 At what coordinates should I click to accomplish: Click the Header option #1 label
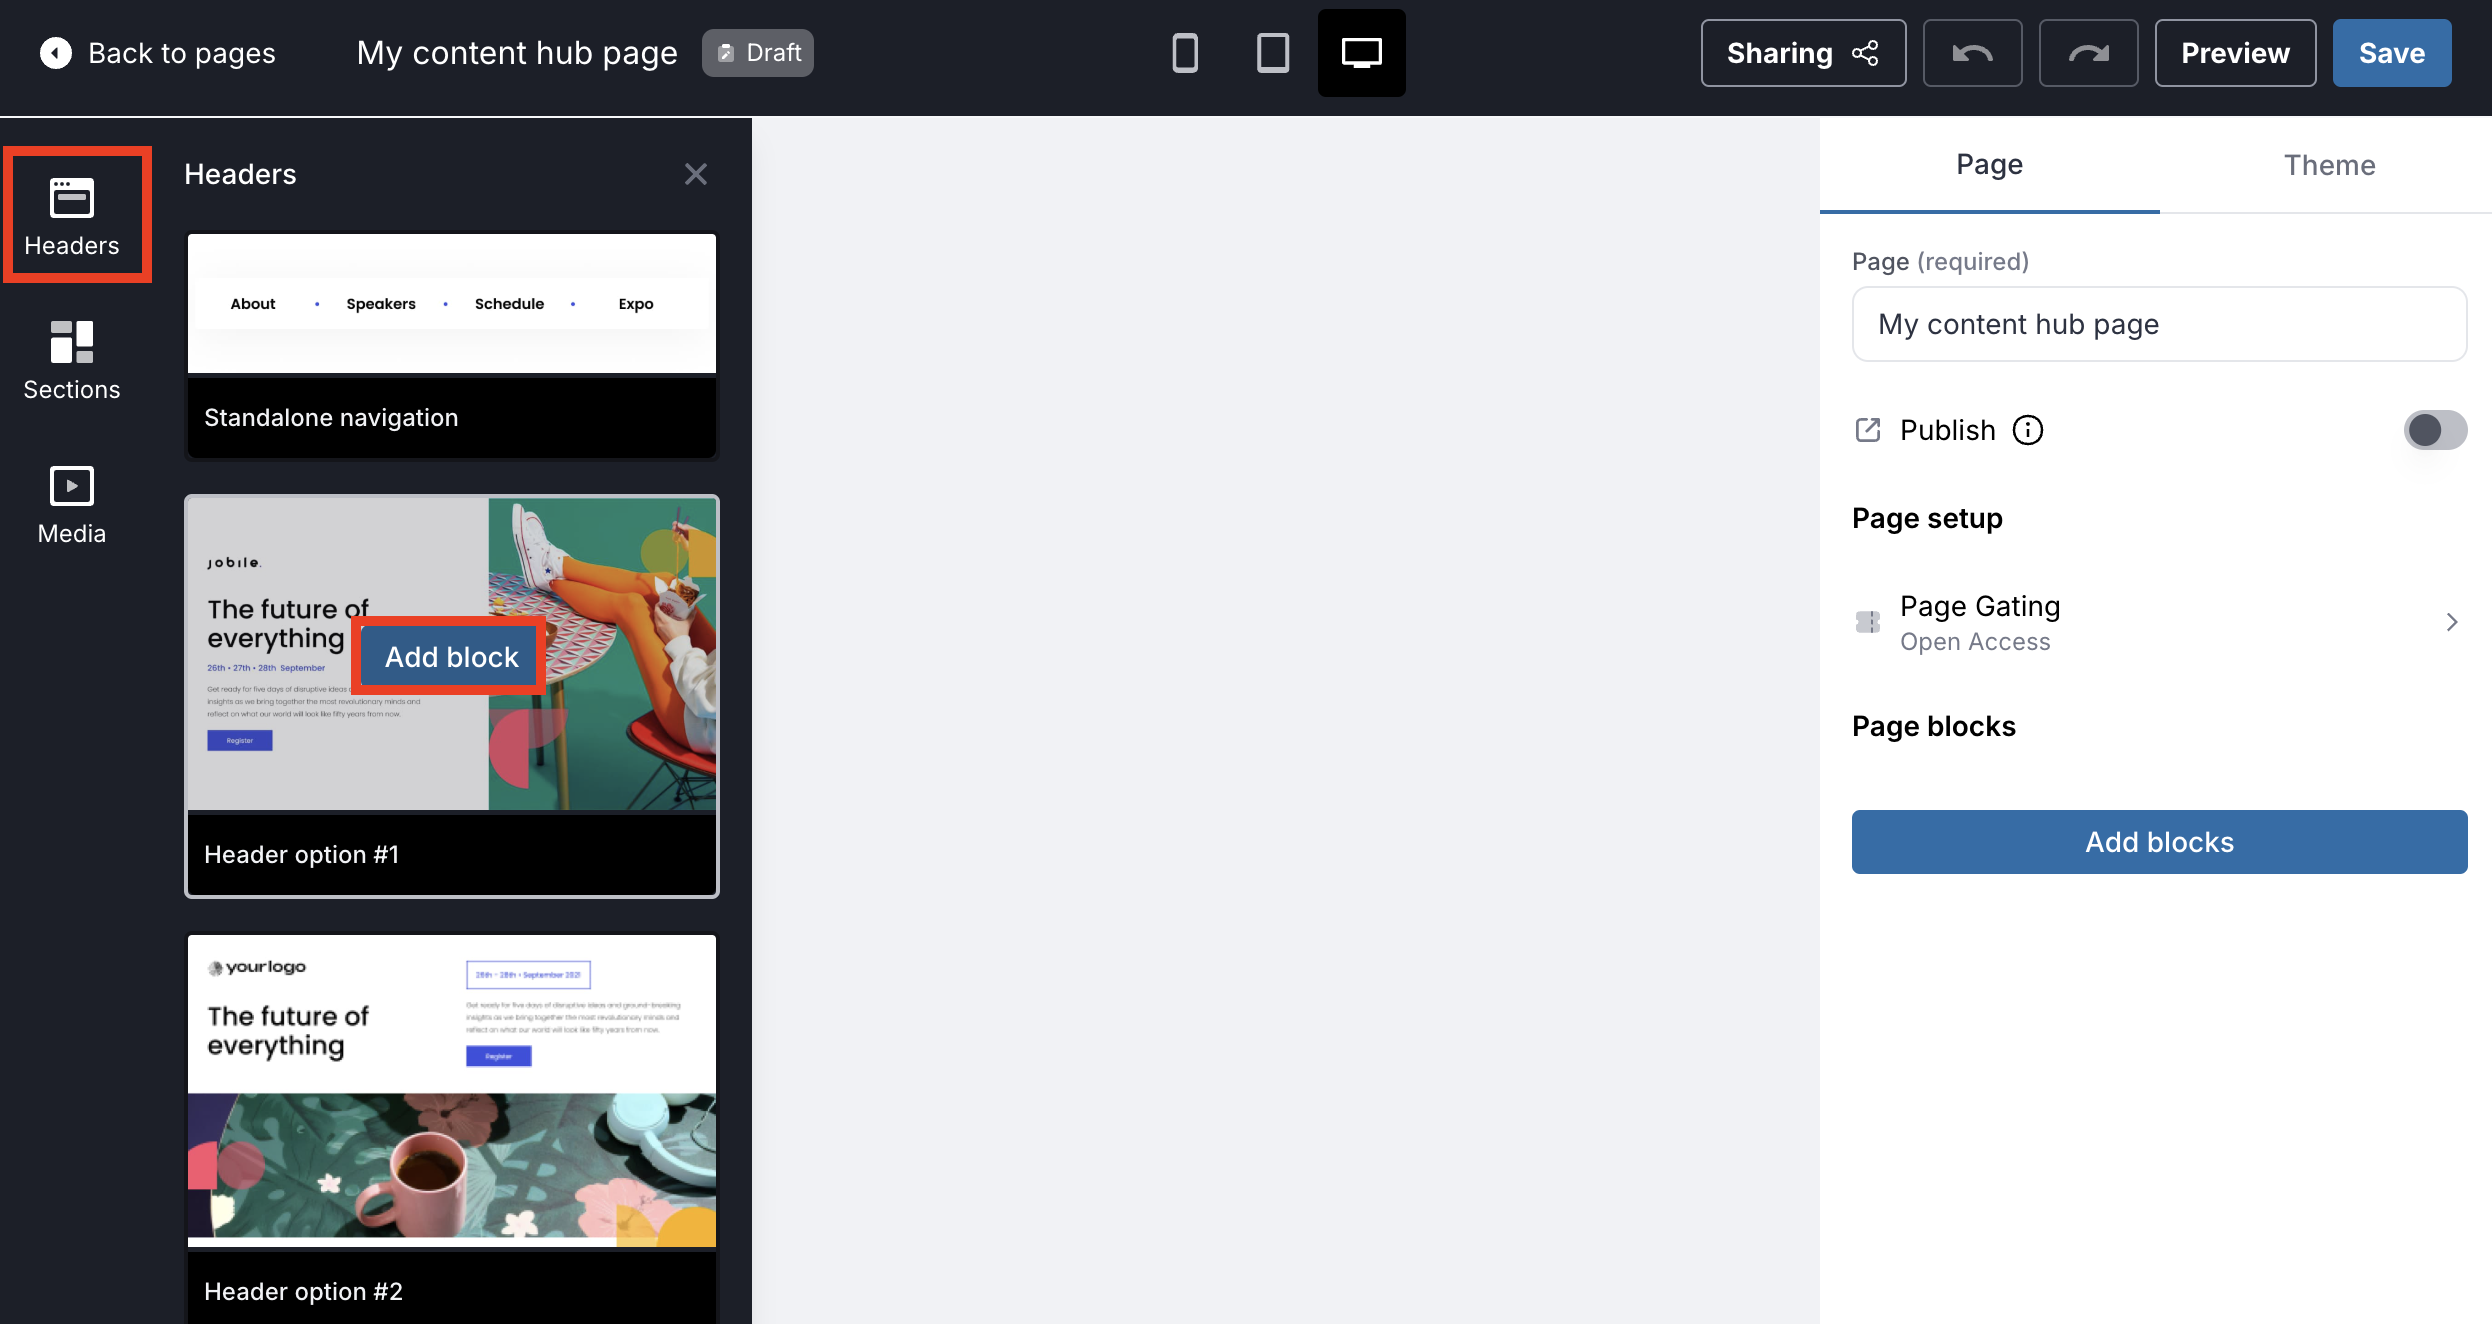(302, 855)
